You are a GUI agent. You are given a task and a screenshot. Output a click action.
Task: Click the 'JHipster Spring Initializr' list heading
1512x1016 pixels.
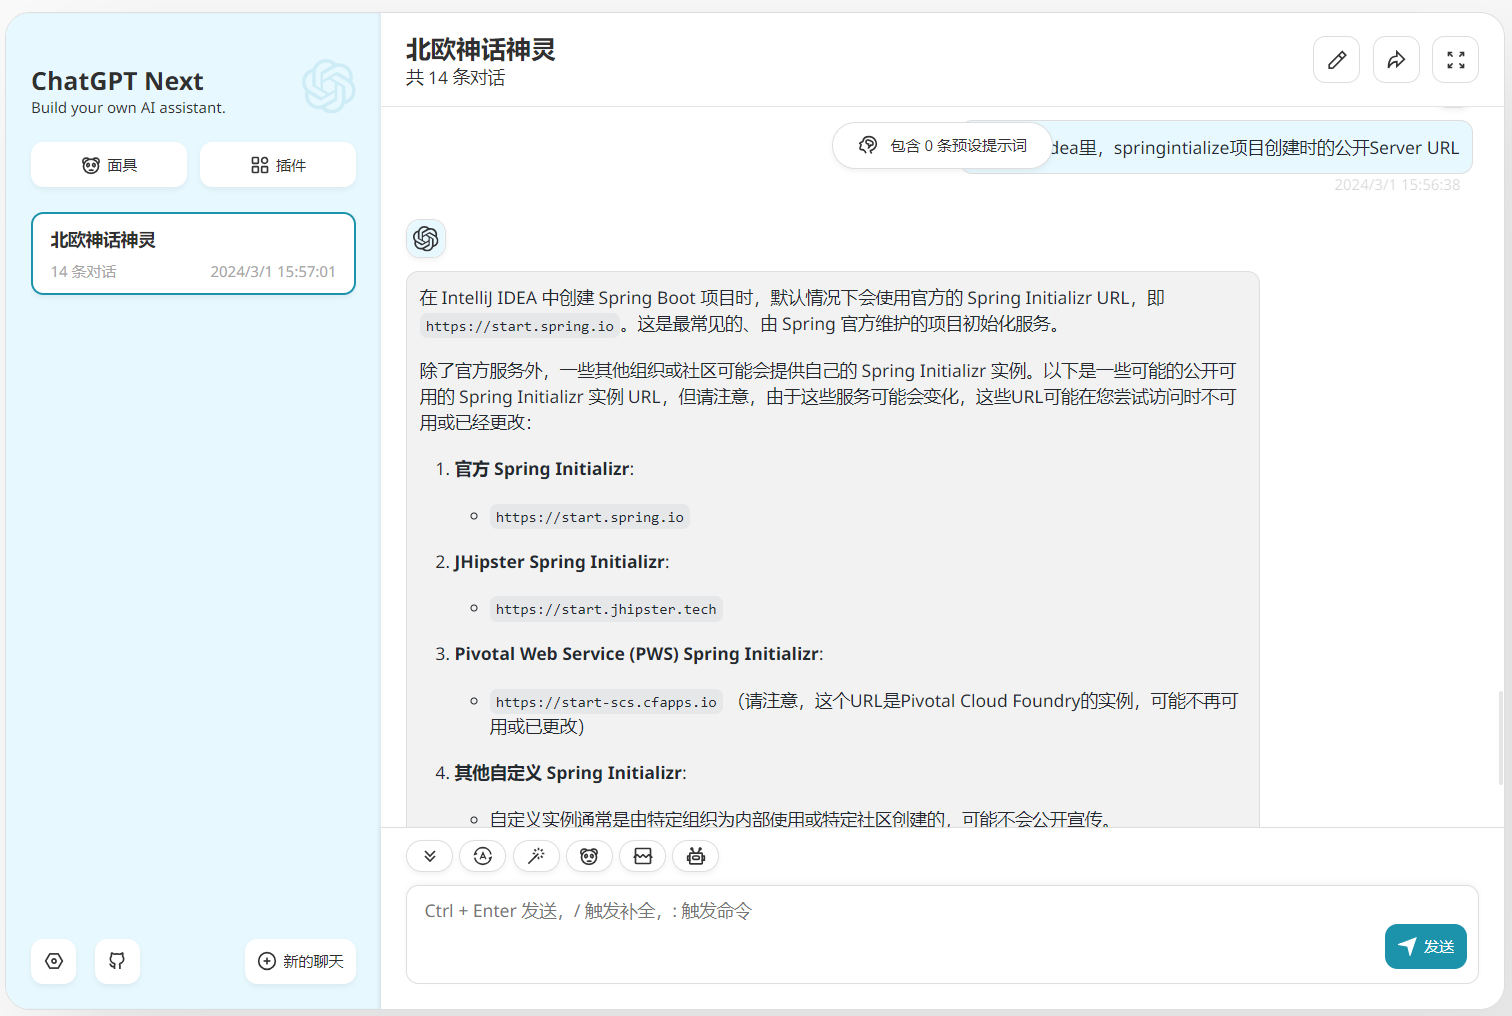[x=560, y=562]
